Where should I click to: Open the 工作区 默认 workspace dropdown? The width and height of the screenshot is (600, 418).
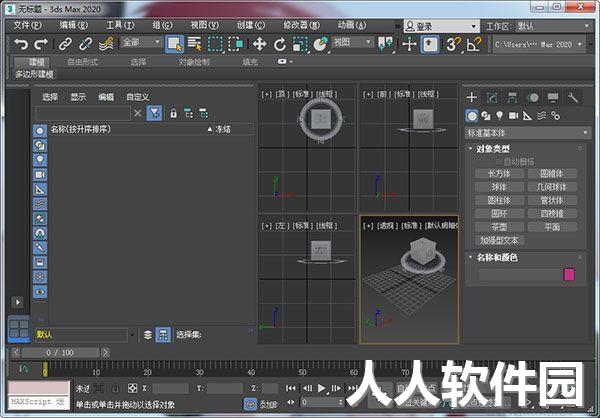pos(553,26)
